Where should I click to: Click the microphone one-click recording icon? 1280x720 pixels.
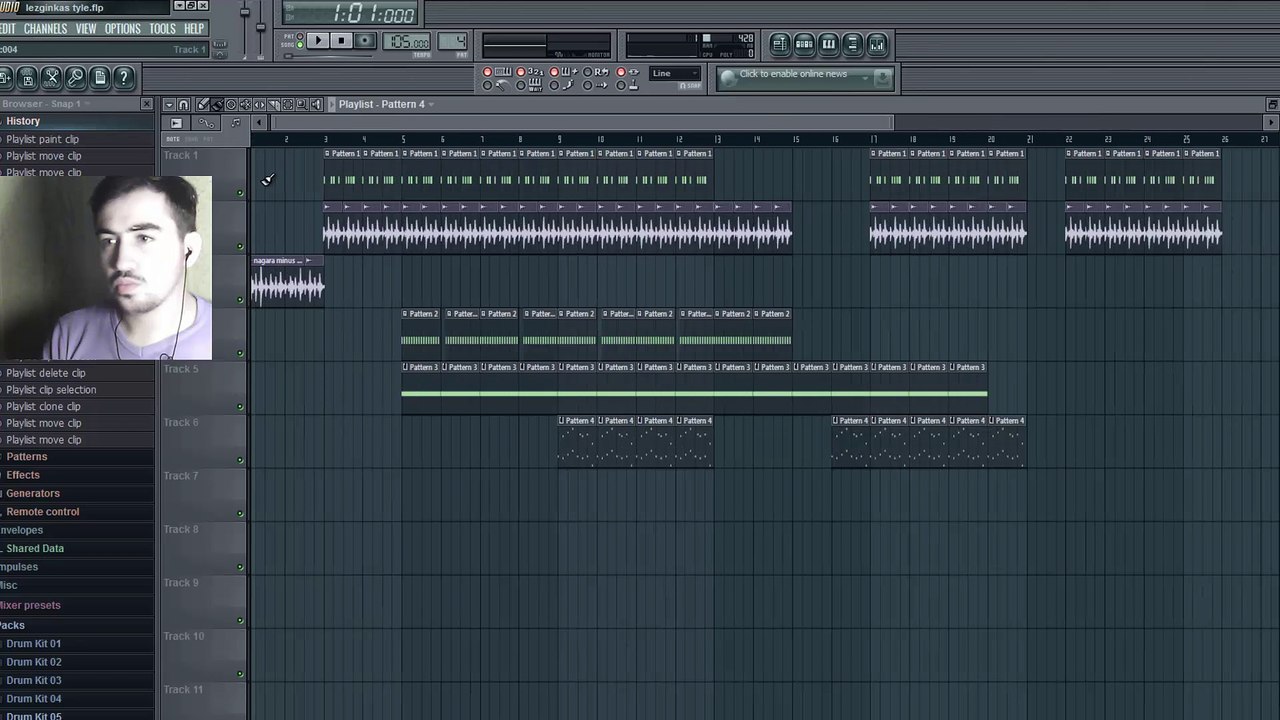pos(75,77)
